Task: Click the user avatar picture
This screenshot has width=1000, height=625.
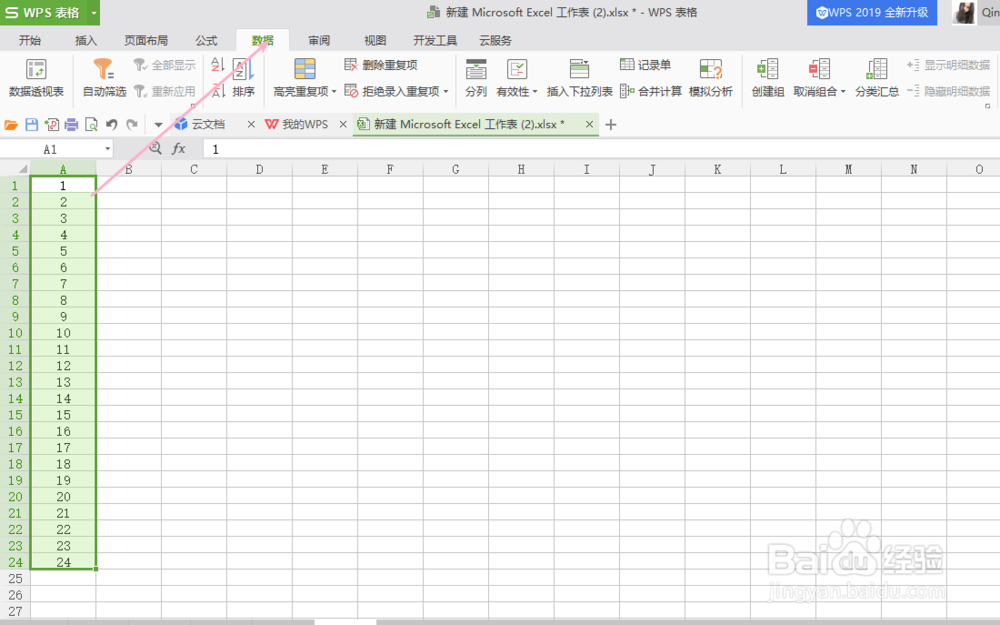Action: [964, 12]
